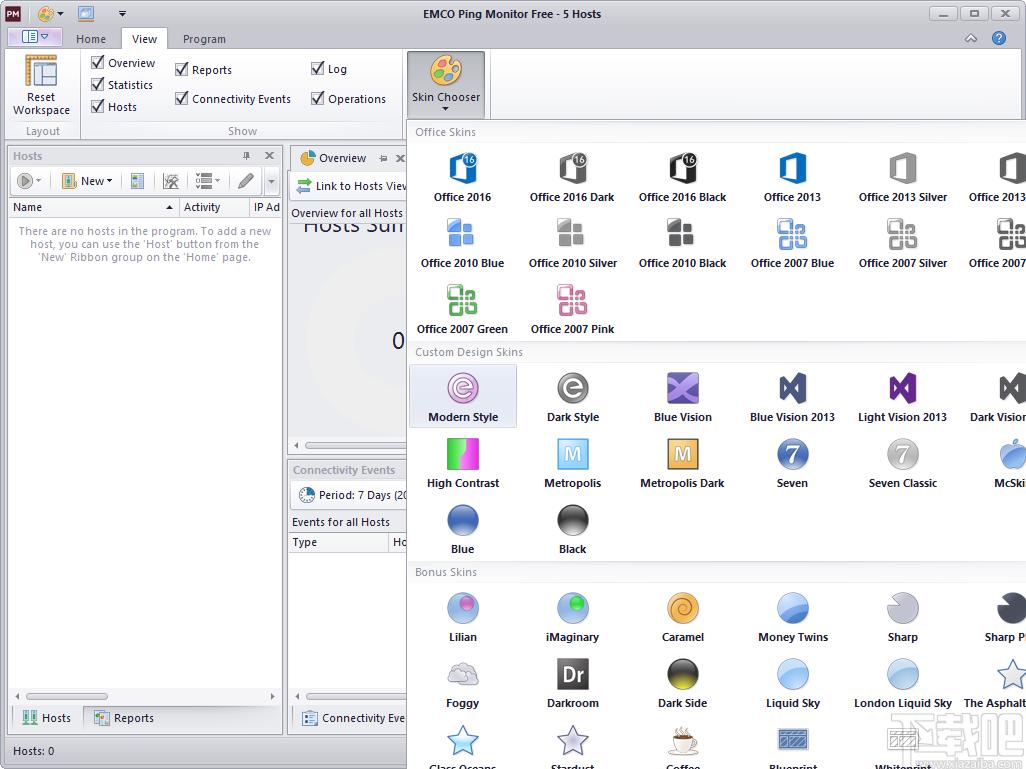Toggle the Hosts checkbox in ribbon
1026x769 pixels.
(x=98, y=106)
